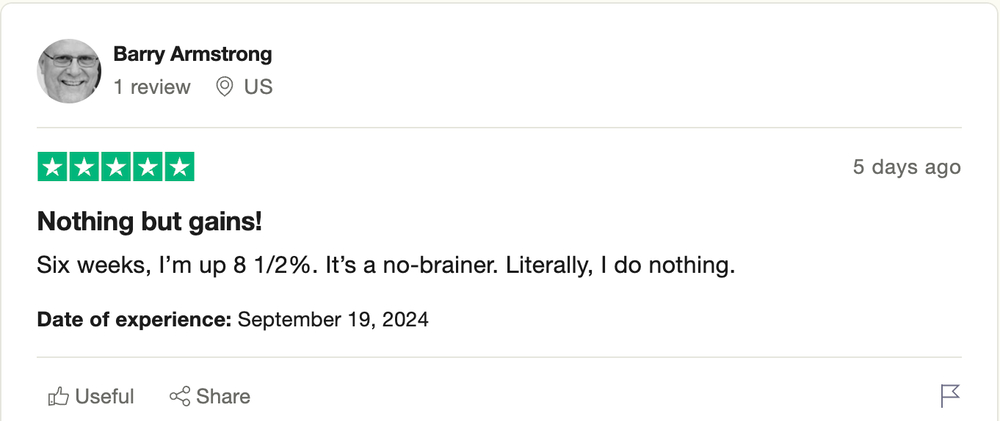Screen dimensions: 1000x421
Task: Mark review as Useful via text label
Action: tap(105, 397)
